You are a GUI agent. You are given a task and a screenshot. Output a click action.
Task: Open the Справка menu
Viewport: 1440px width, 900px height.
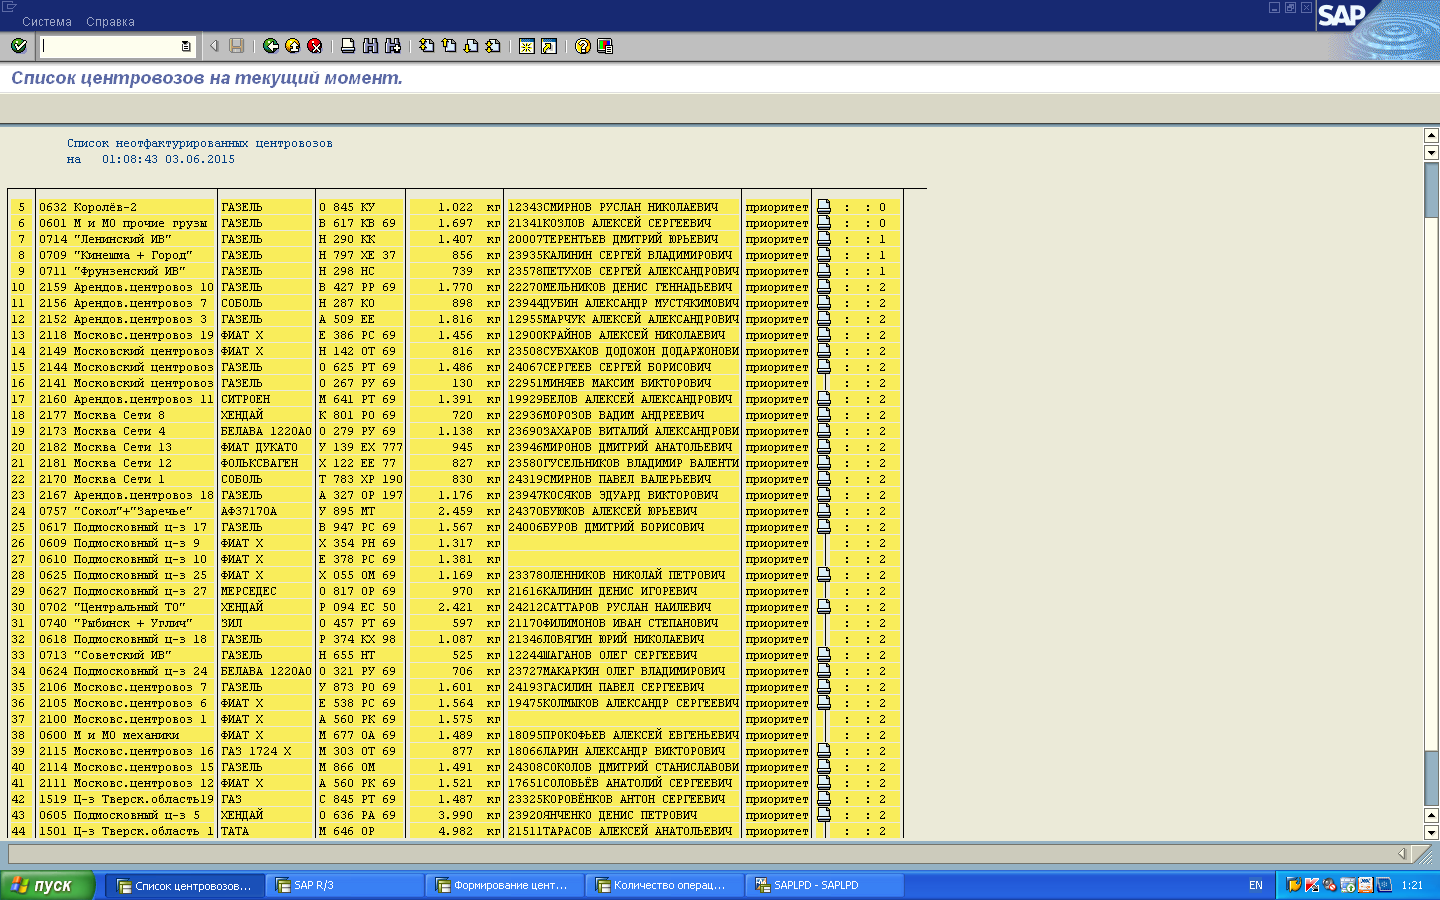(x=110, y=22)
